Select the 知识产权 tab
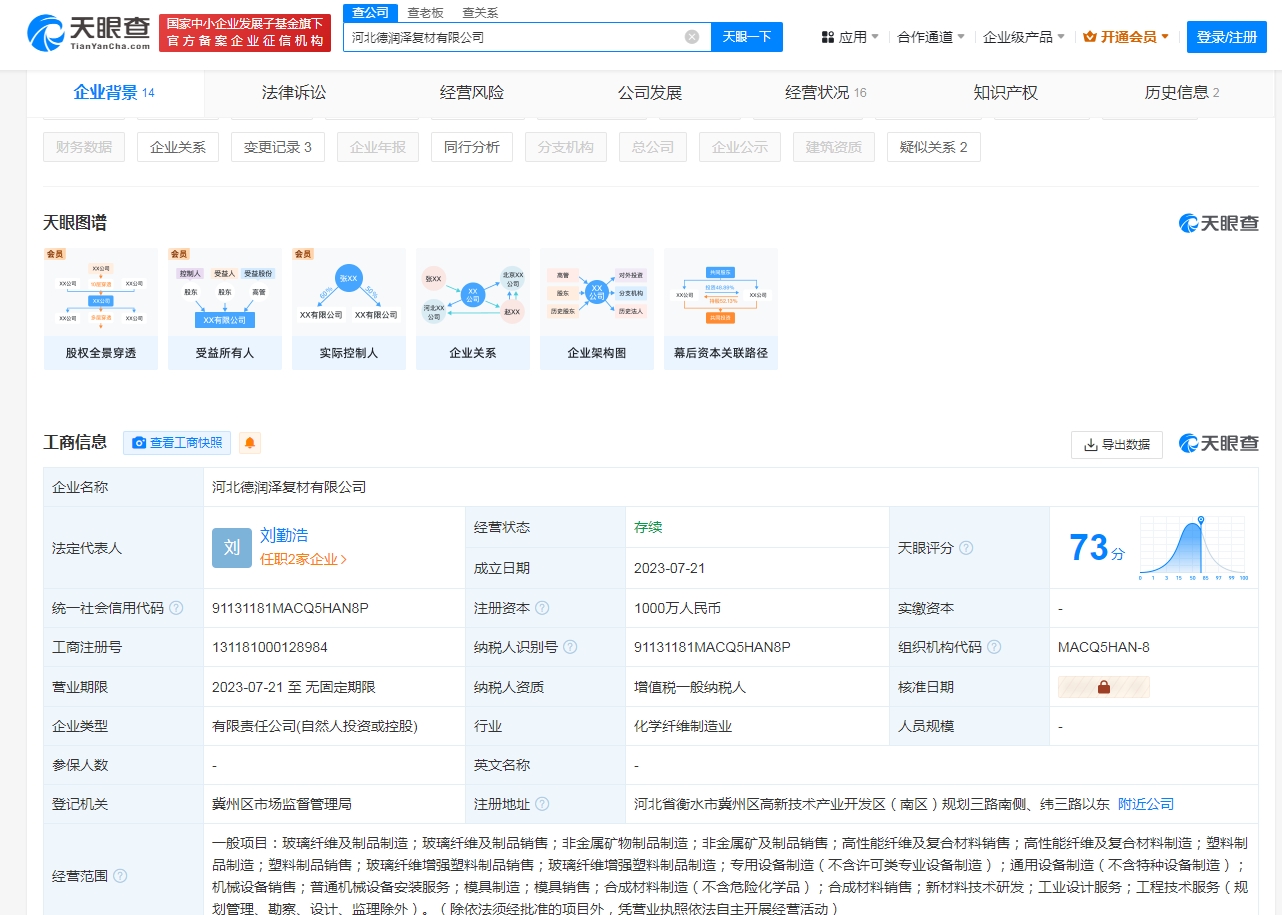This screenshot has width=1282, height=915. coord(1006,93)
